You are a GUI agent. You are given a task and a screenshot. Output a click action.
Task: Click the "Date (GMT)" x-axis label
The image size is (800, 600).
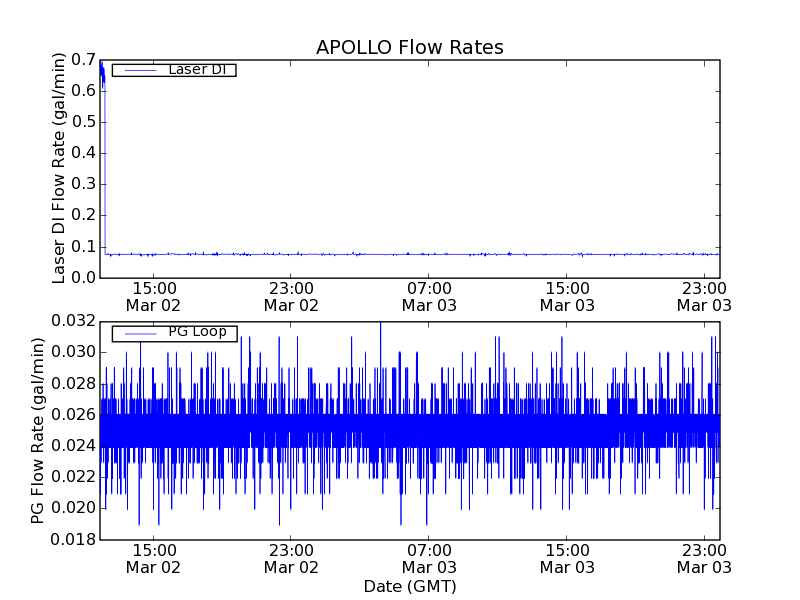click(409, 586)
